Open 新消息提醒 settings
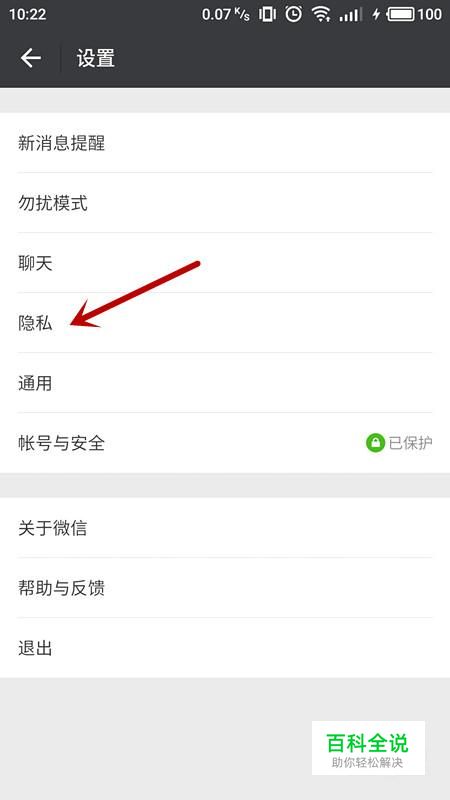The image size is (450, 800). click(x=225, y=143)
